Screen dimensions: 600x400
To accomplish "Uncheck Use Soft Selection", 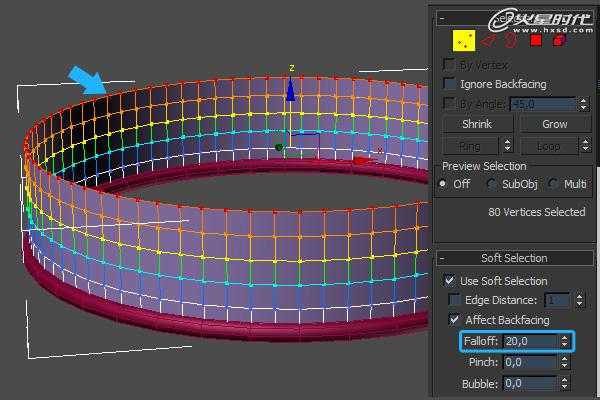I will point(449,281).
